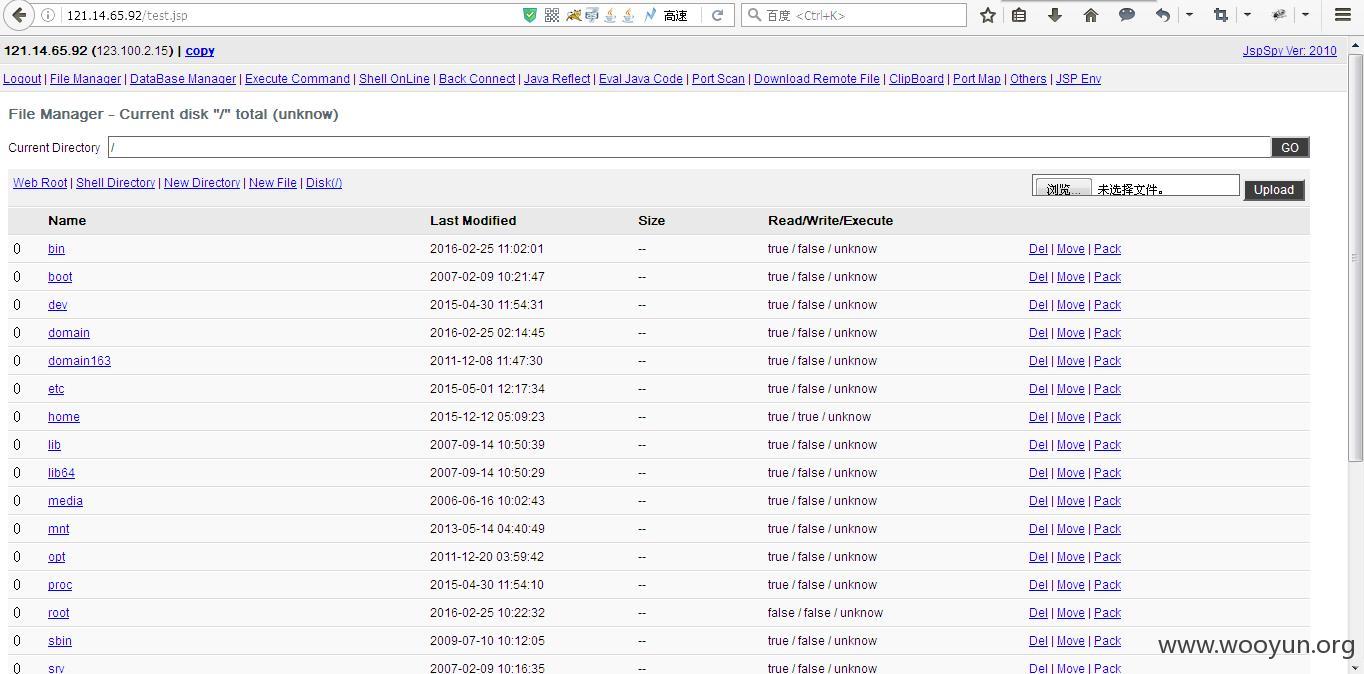1364x674 pixels.
Task: Open the home directory
Action: pos(64,417)
